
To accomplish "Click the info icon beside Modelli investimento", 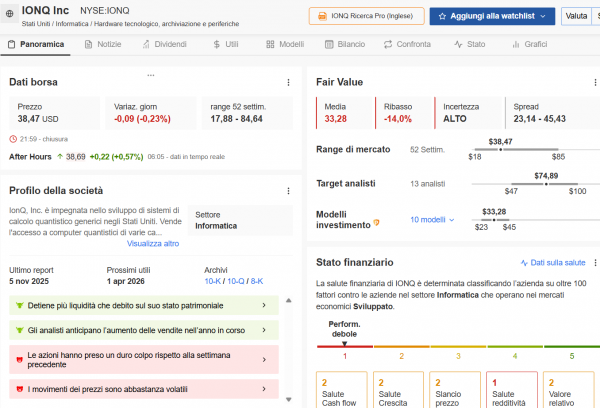I will (x=377, y=221).
